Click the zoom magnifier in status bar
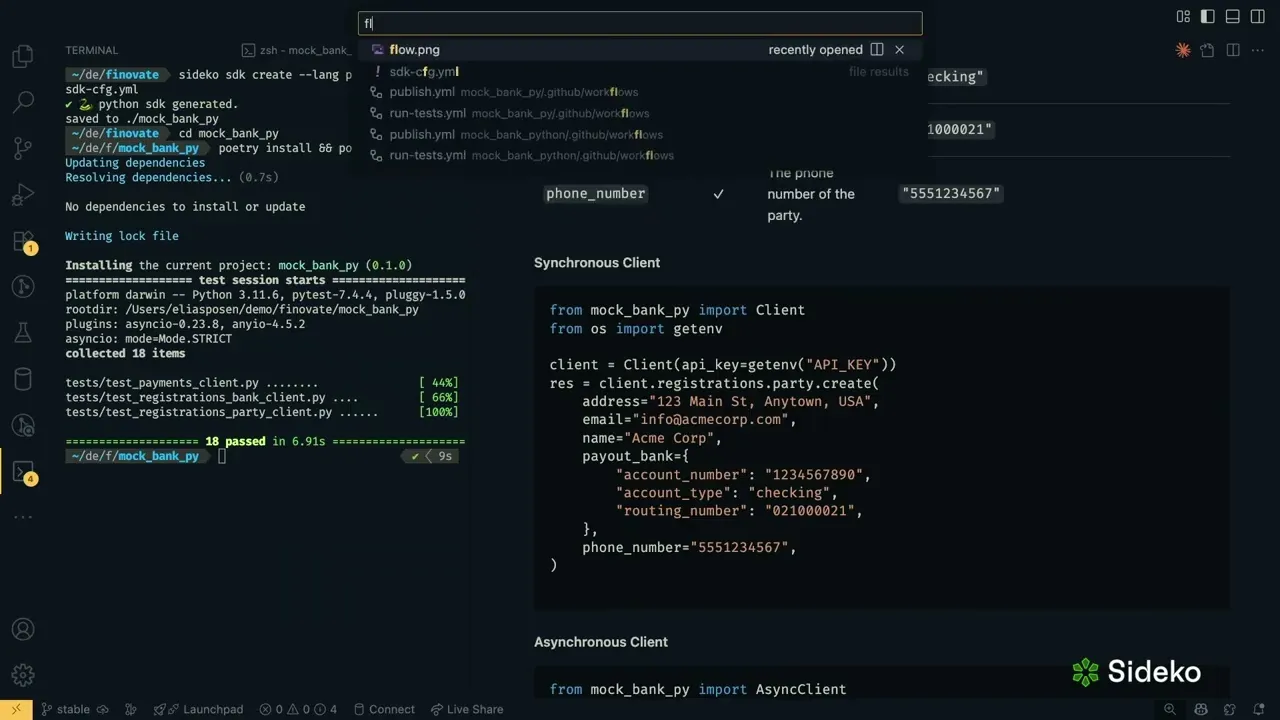This screenshot has height=720, width=1280. [x=1170, y=709]
